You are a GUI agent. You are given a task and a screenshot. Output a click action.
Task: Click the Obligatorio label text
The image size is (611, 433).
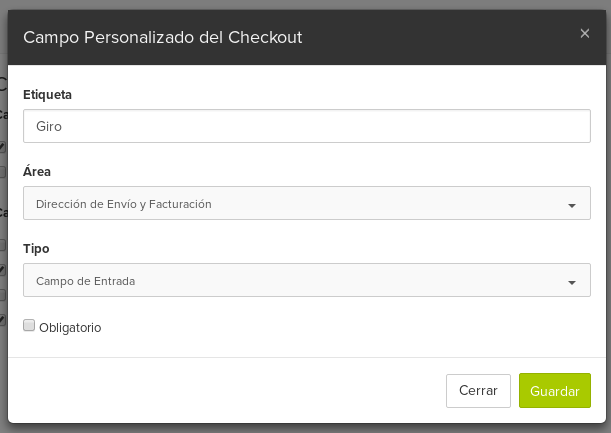pyautogui.click(x=70, y=328)
